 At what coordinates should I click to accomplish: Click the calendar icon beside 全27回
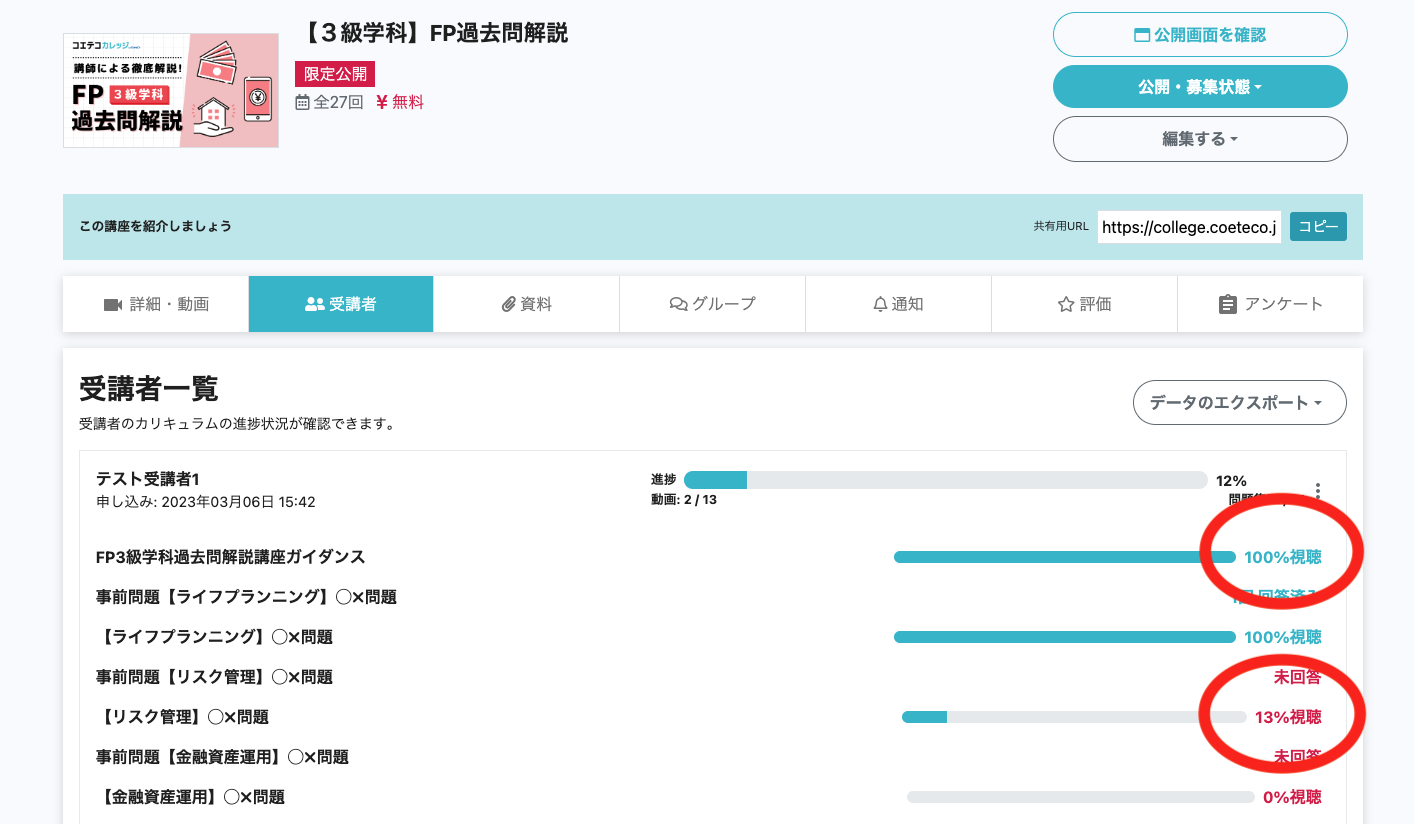(x=302, y=102)
